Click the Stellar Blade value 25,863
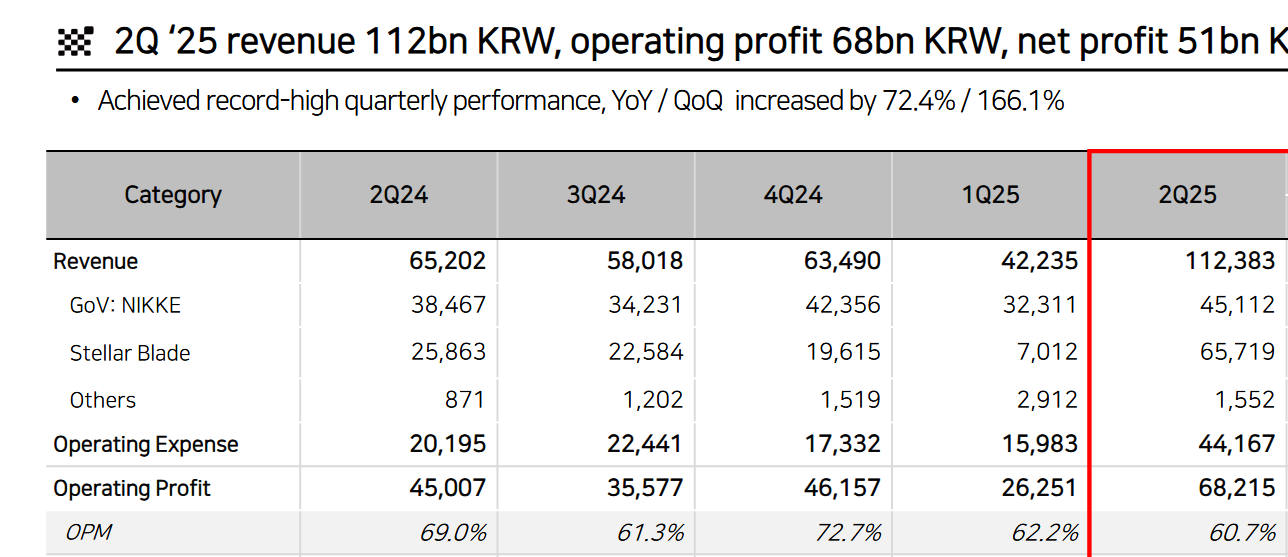Image resolution: width=1288 pixels, height=557 pixels. tap(449, 353)
